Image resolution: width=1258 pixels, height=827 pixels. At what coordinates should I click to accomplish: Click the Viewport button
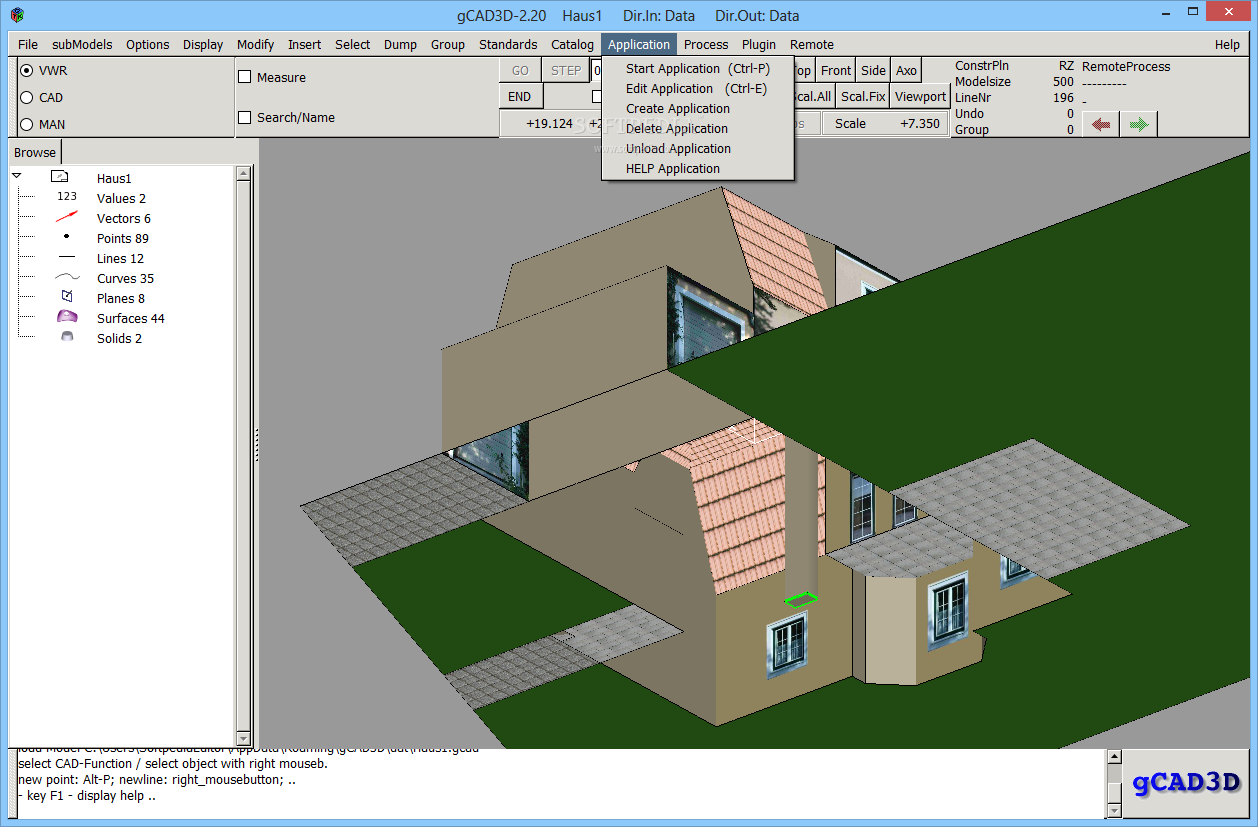click(920, 96)
